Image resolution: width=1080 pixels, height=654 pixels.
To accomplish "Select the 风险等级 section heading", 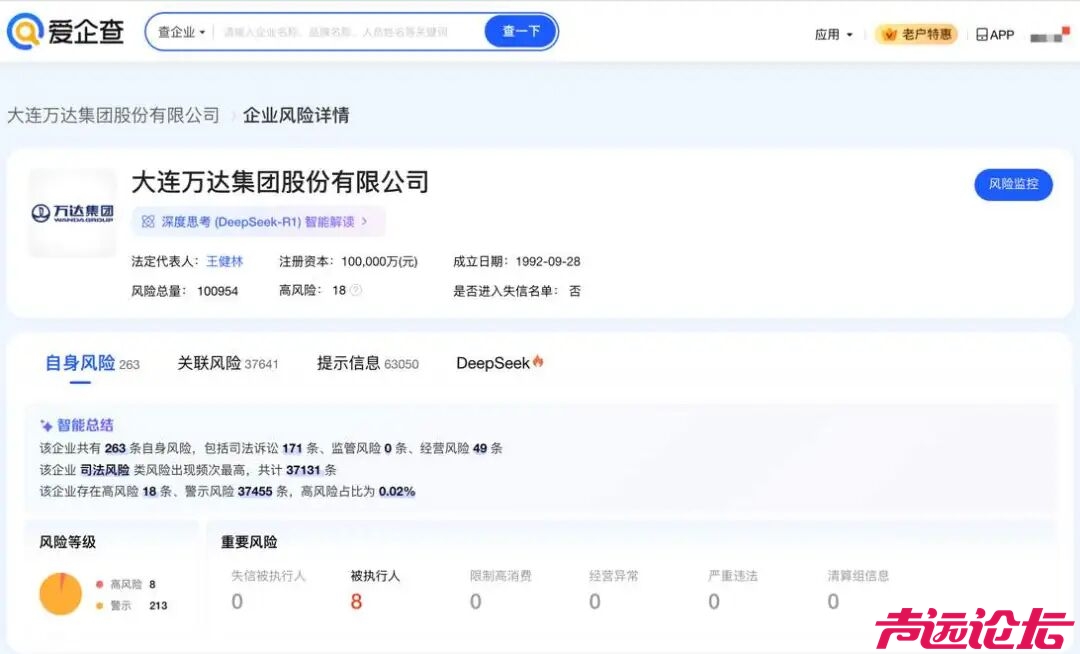I will pyautogui.click(x=68, y=542).
